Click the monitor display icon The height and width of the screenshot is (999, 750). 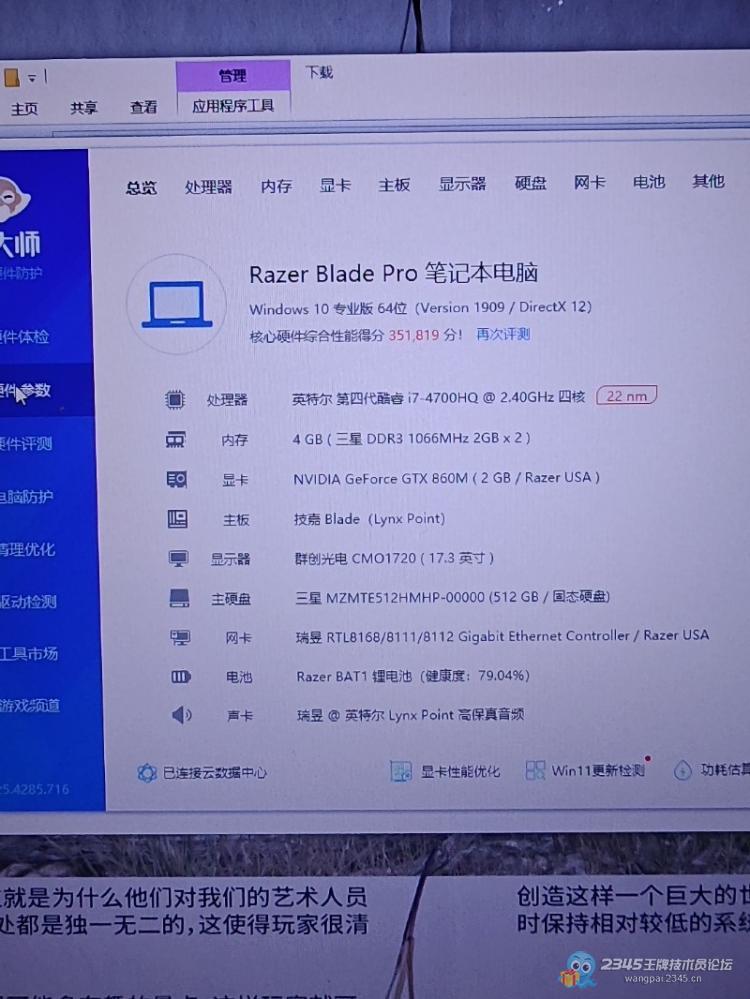tap(178, 559)
